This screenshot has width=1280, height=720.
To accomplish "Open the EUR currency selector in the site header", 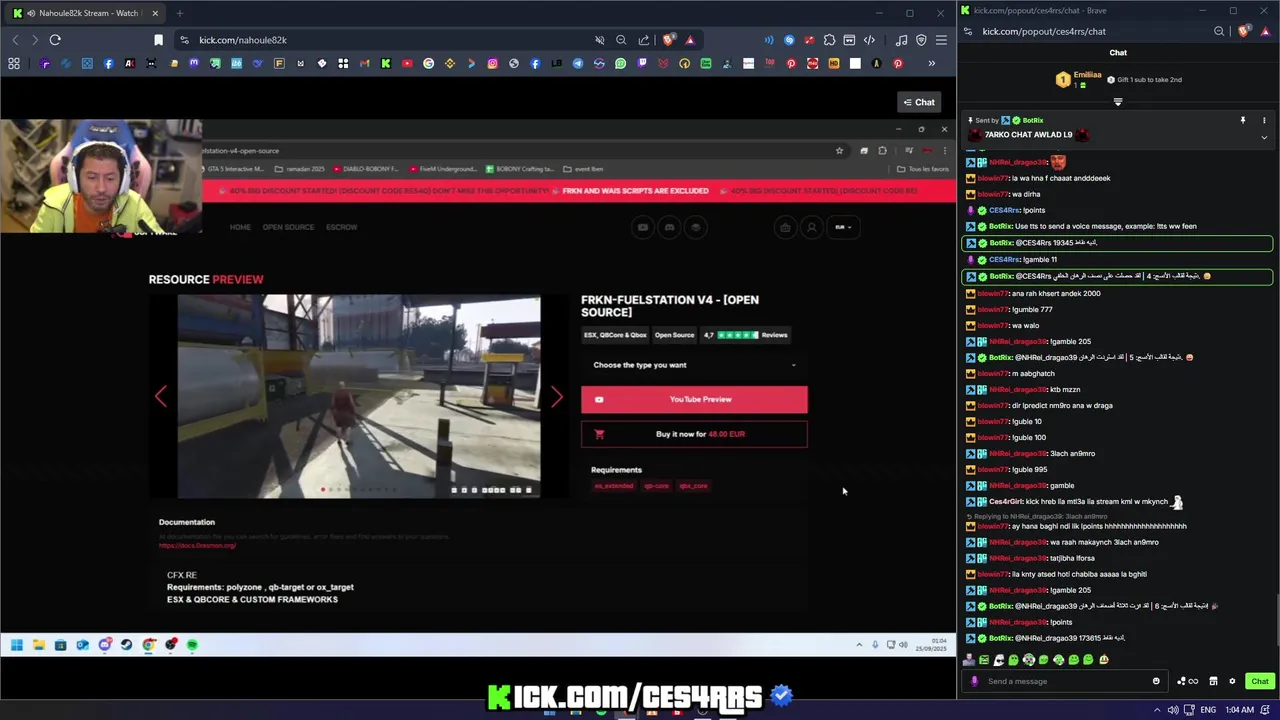I will 843,227.
